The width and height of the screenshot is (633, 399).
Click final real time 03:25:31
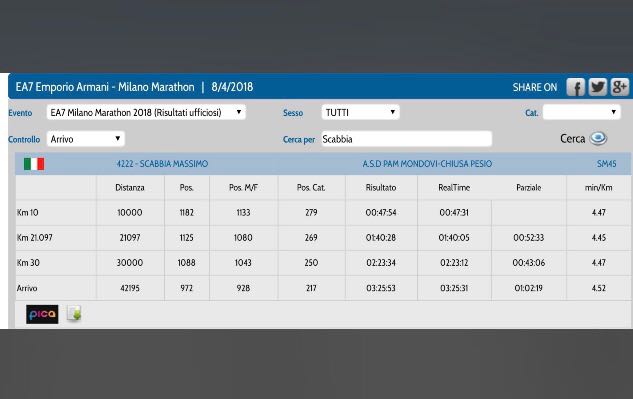(454, 288)
